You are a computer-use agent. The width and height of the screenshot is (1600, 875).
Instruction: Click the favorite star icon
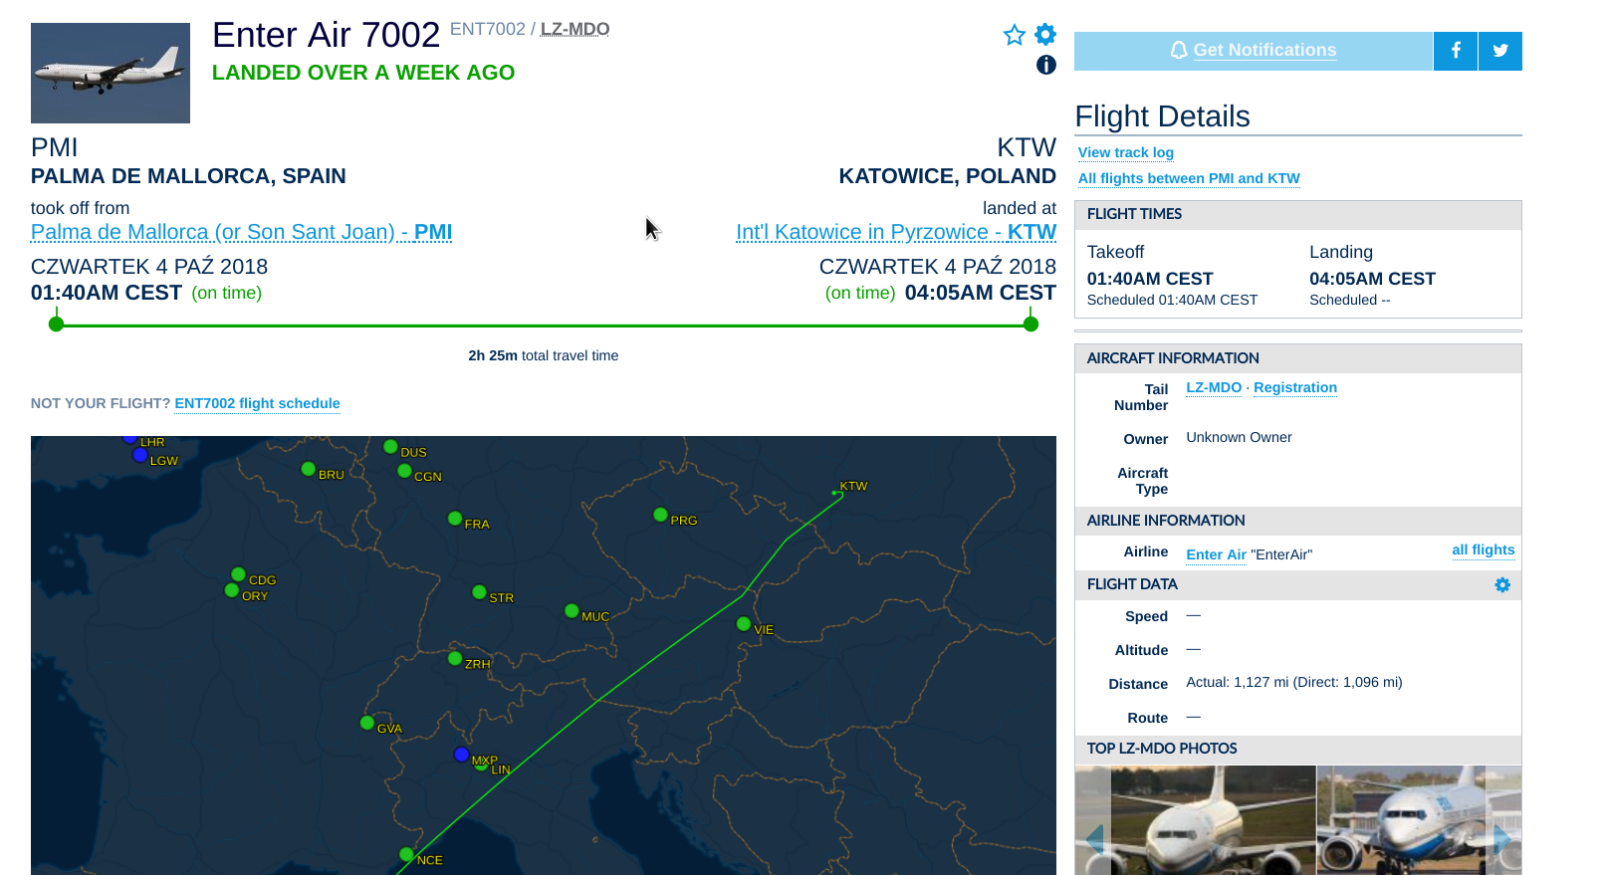pyautogui.click(x=1014, y=36)
